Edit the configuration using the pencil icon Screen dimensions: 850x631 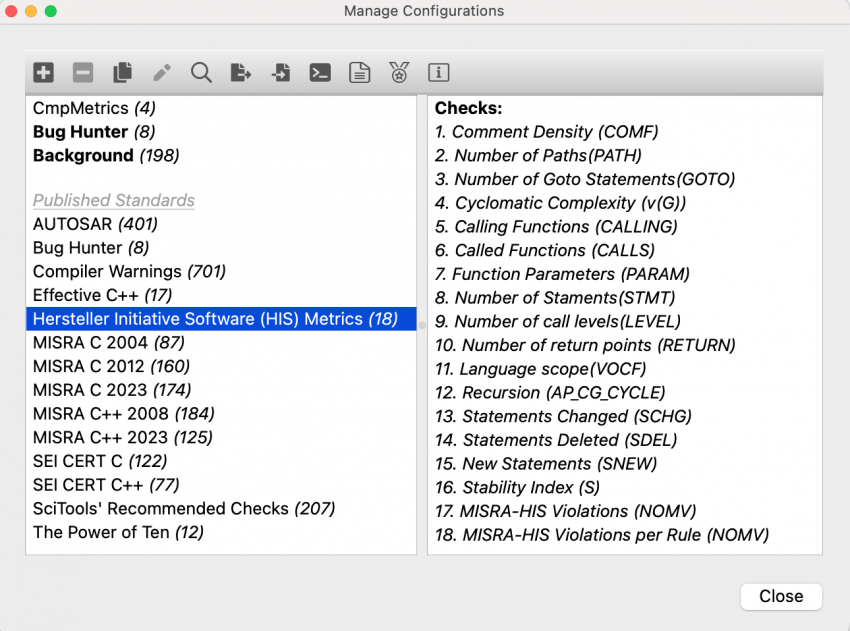click(x=161, y=72)
